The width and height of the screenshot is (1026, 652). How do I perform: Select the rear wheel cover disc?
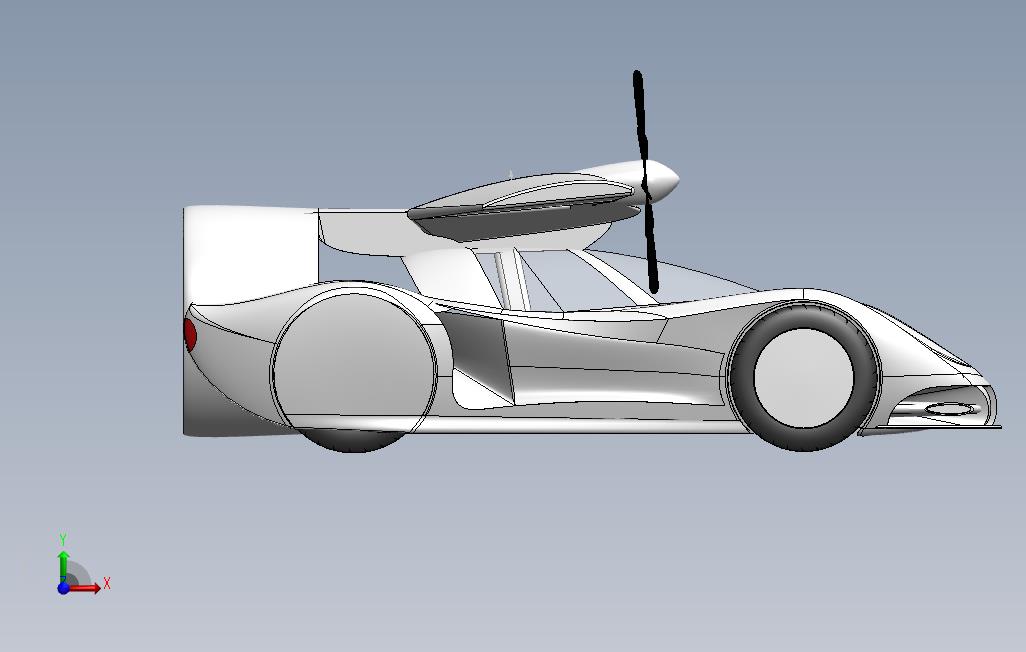tap(354, 363)
